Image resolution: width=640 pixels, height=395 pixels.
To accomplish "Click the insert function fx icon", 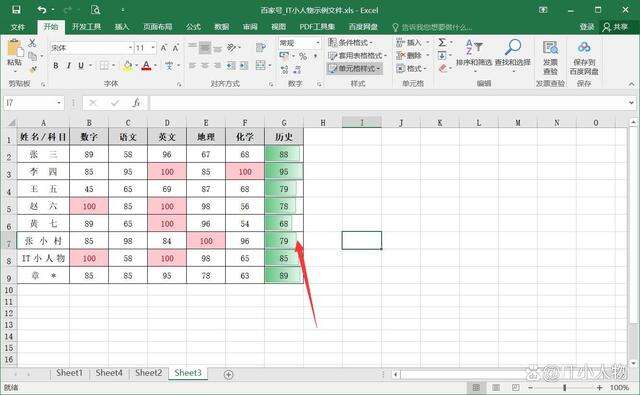I will click(136, 102).
